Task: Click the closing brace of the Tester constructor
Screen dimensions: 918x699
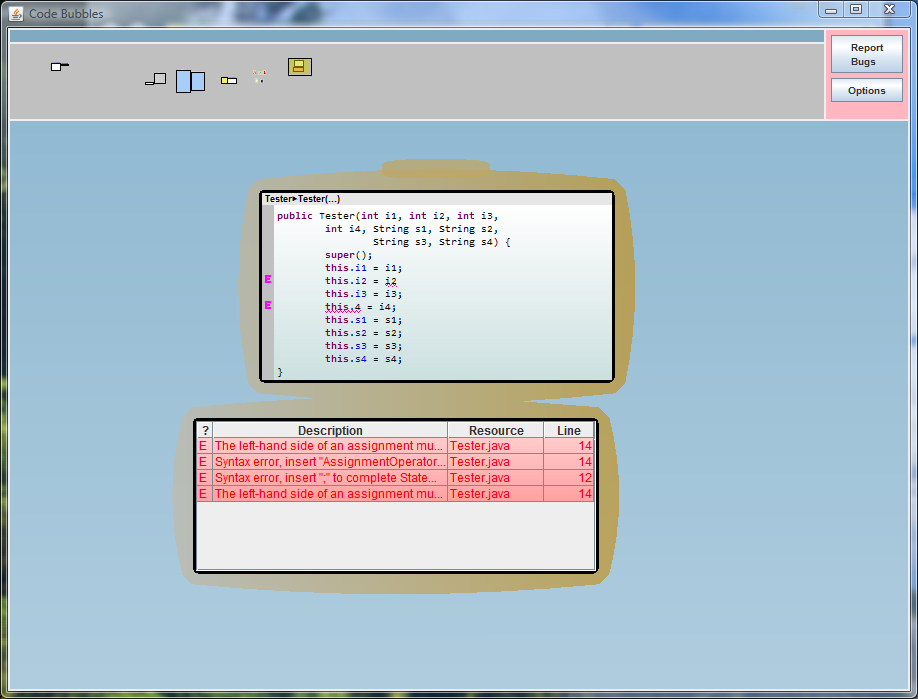Action: (x=280, y=372)
